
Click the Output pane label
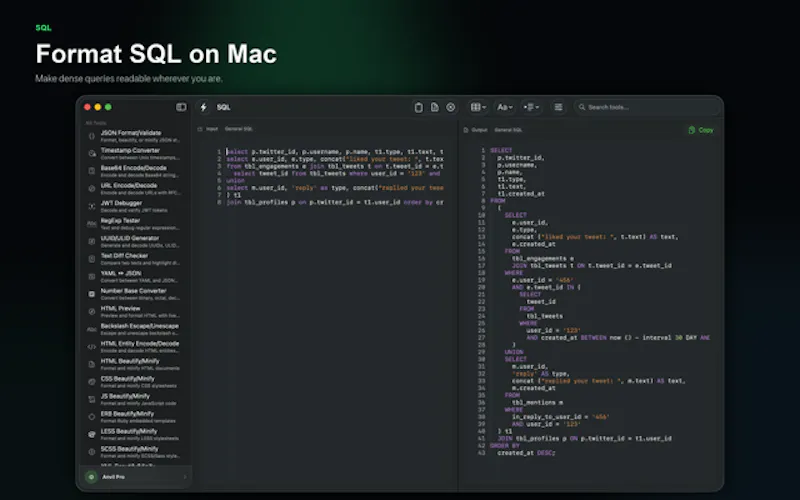click(x=479, y=130)
